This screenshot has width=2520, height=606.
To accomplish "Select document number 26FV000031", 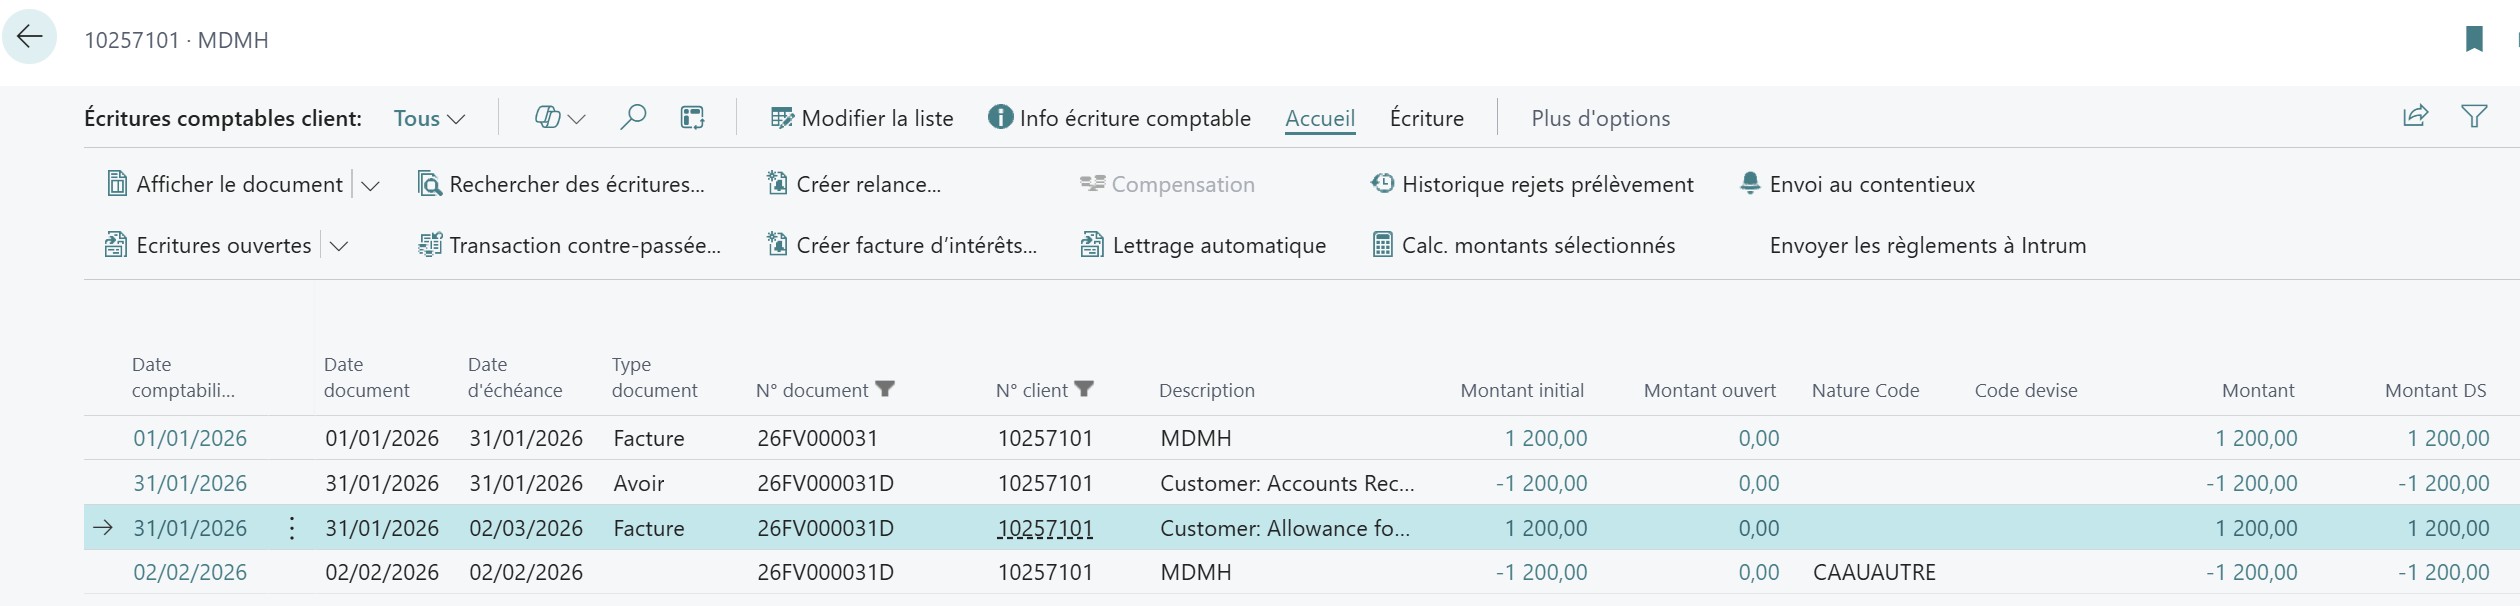I will point(817,438).
